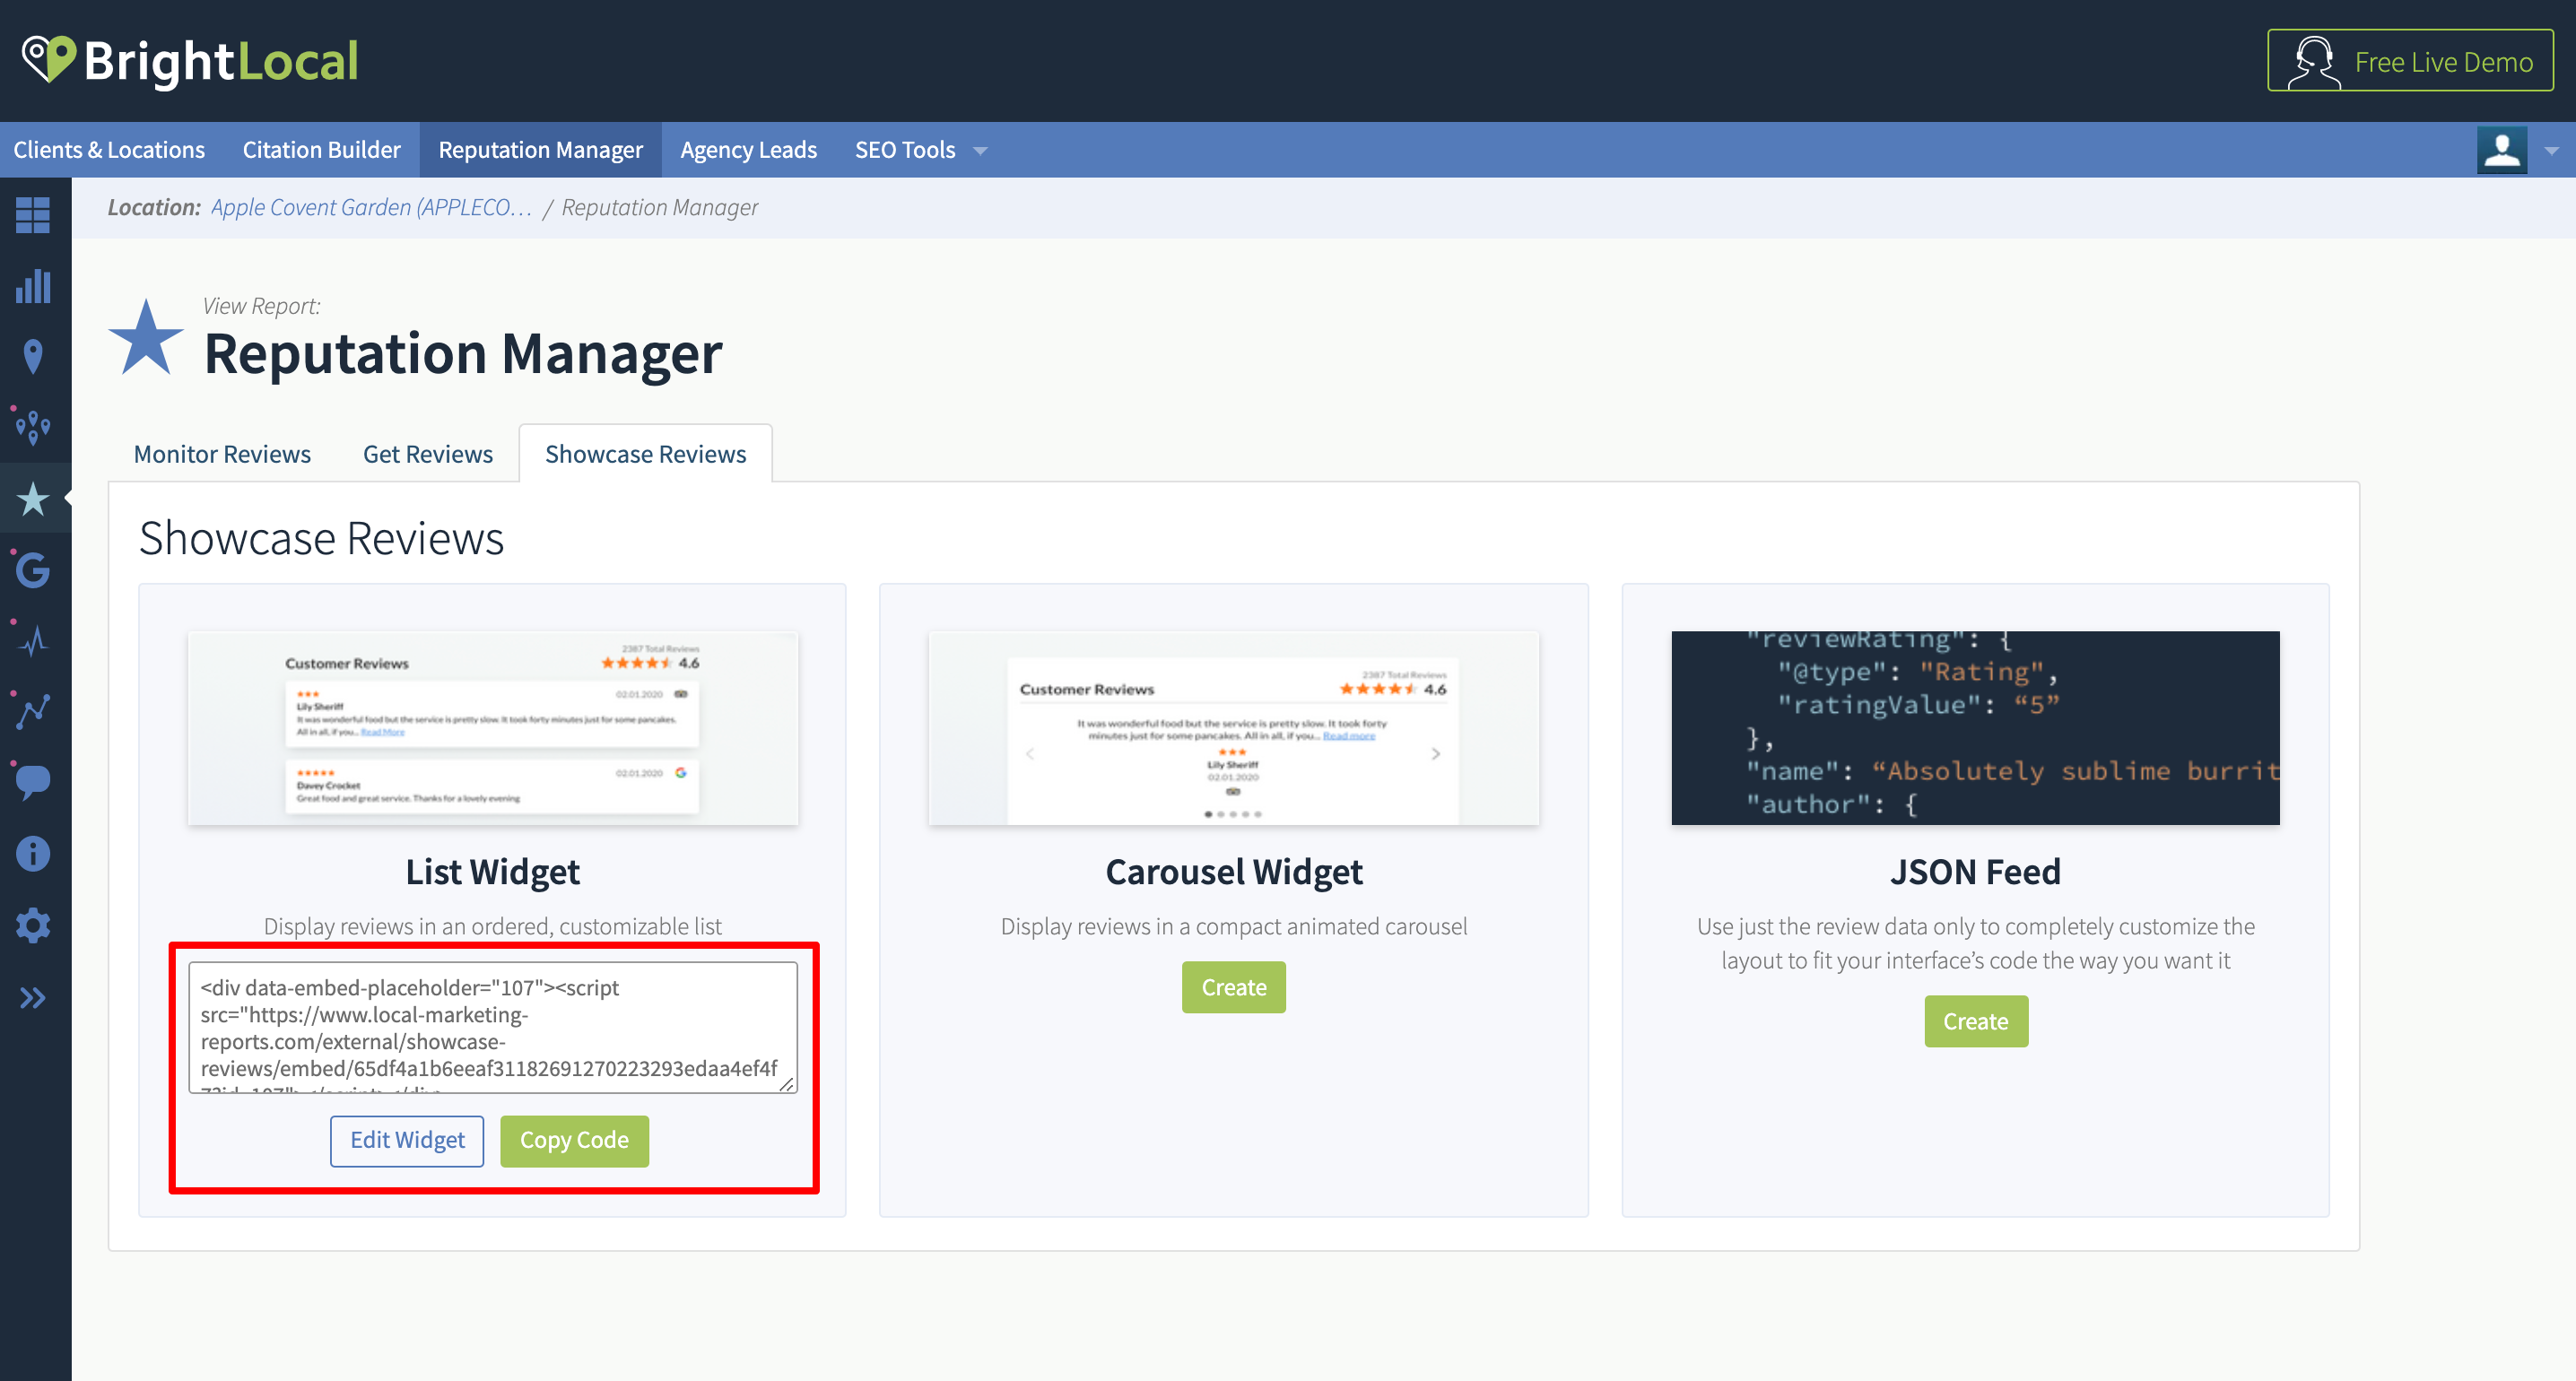Select the map pin location sidebar icon
Image resolution: width=2576 pixels, height=1381 pixels.
33,357
